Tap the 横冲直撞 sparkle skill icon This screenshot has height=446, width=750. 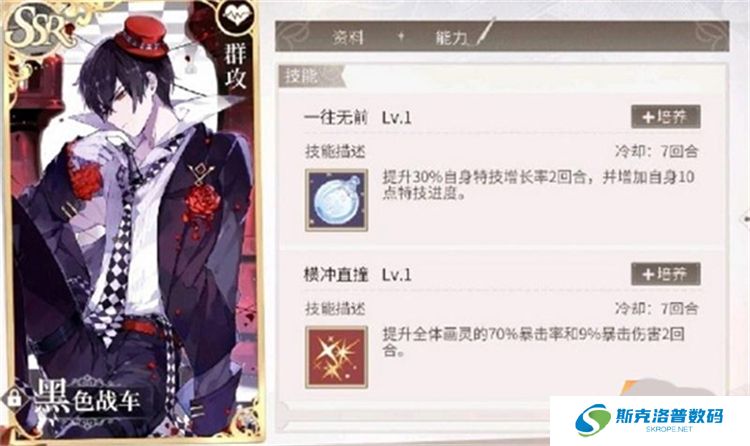tap(337, 357)
